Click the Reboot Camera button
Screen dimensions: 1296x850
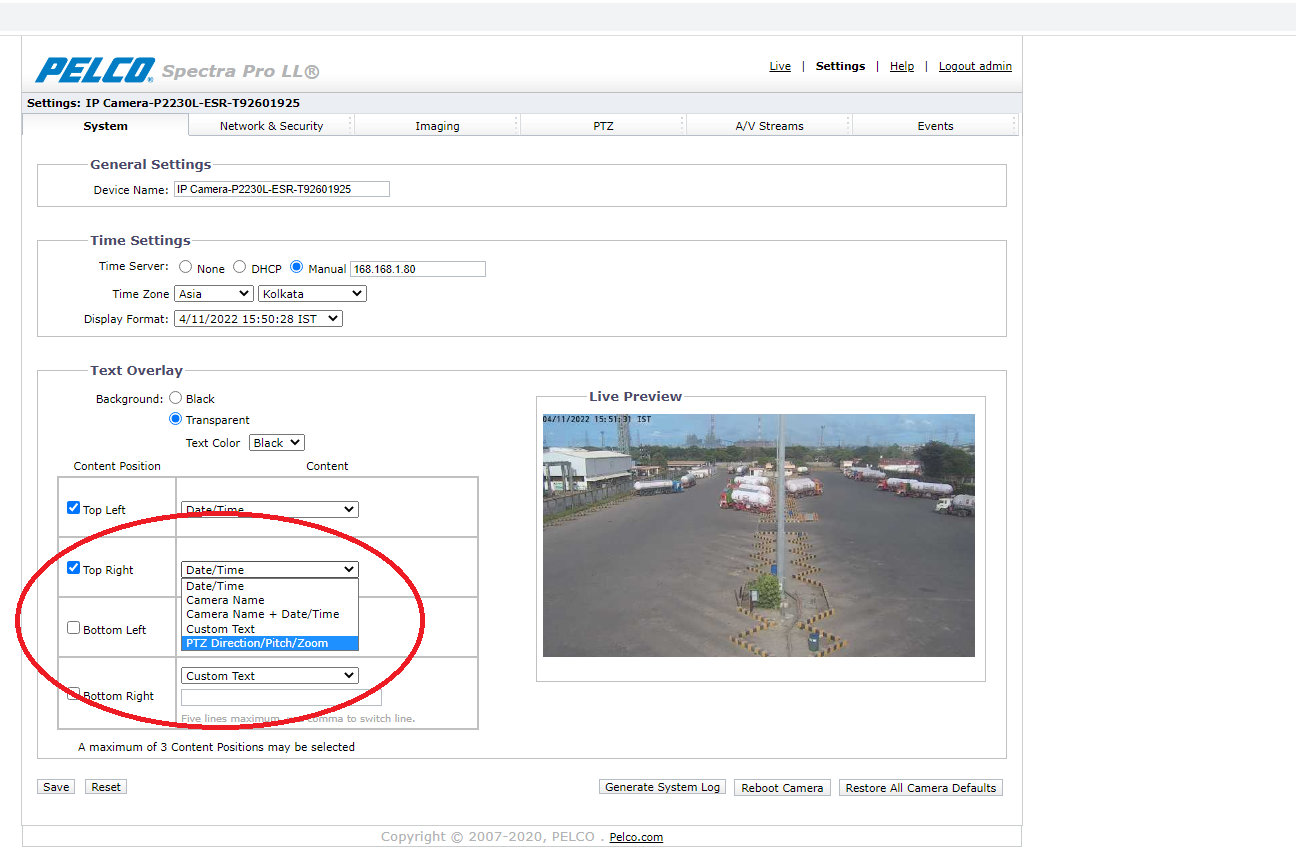781,788
